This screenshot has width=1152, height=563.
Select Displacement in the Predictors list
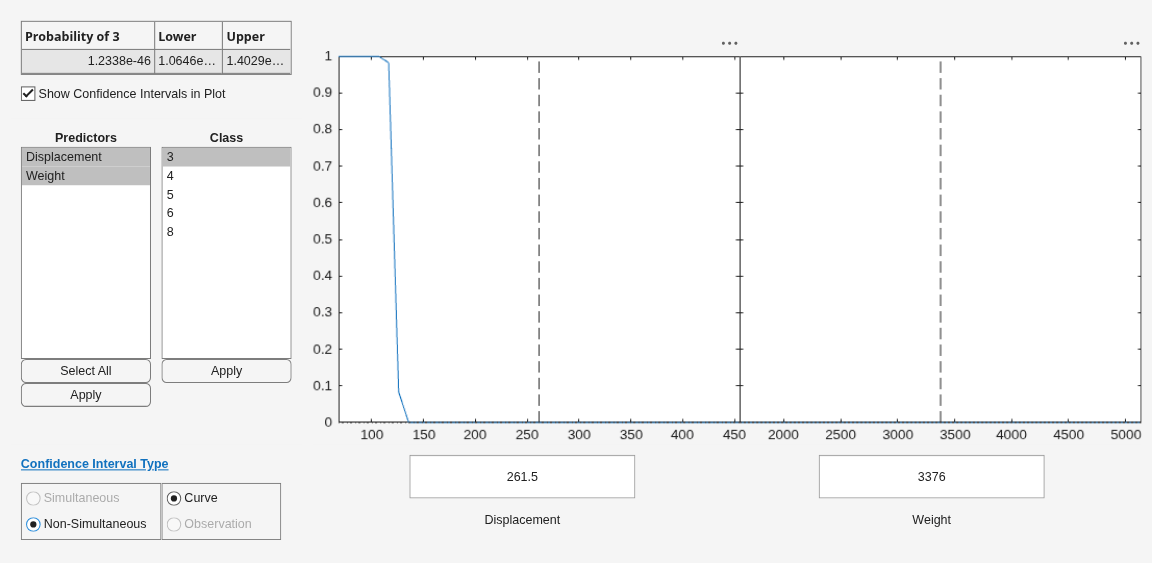click(86, 157)
